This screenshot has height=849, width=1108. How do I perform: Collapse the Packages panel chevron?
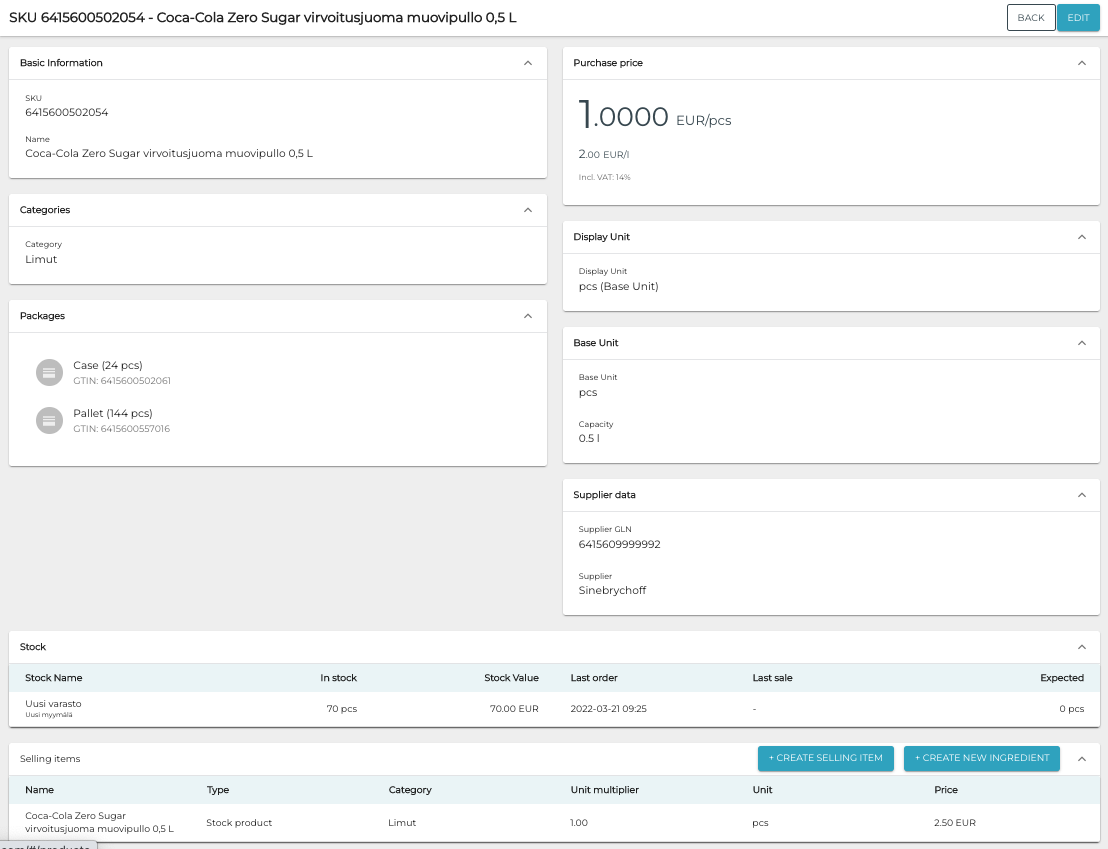tap(528, 316)
